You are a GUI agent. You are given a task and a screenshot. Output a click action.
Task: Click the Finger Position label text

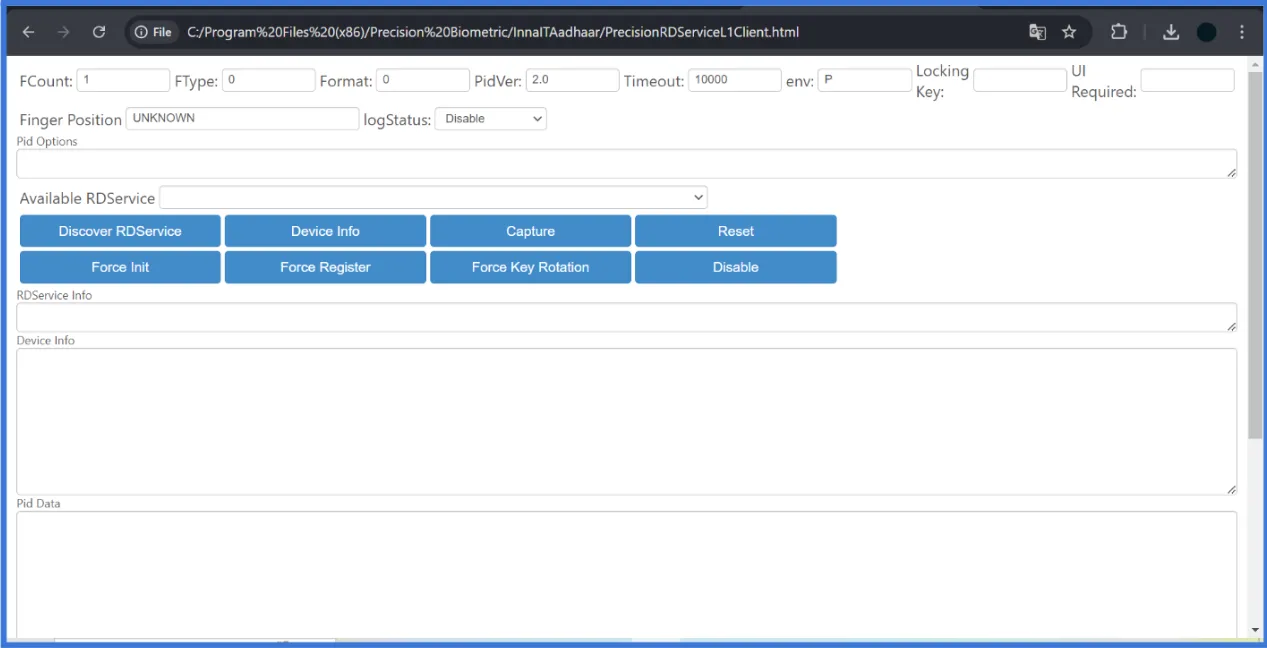coord(70,120)
